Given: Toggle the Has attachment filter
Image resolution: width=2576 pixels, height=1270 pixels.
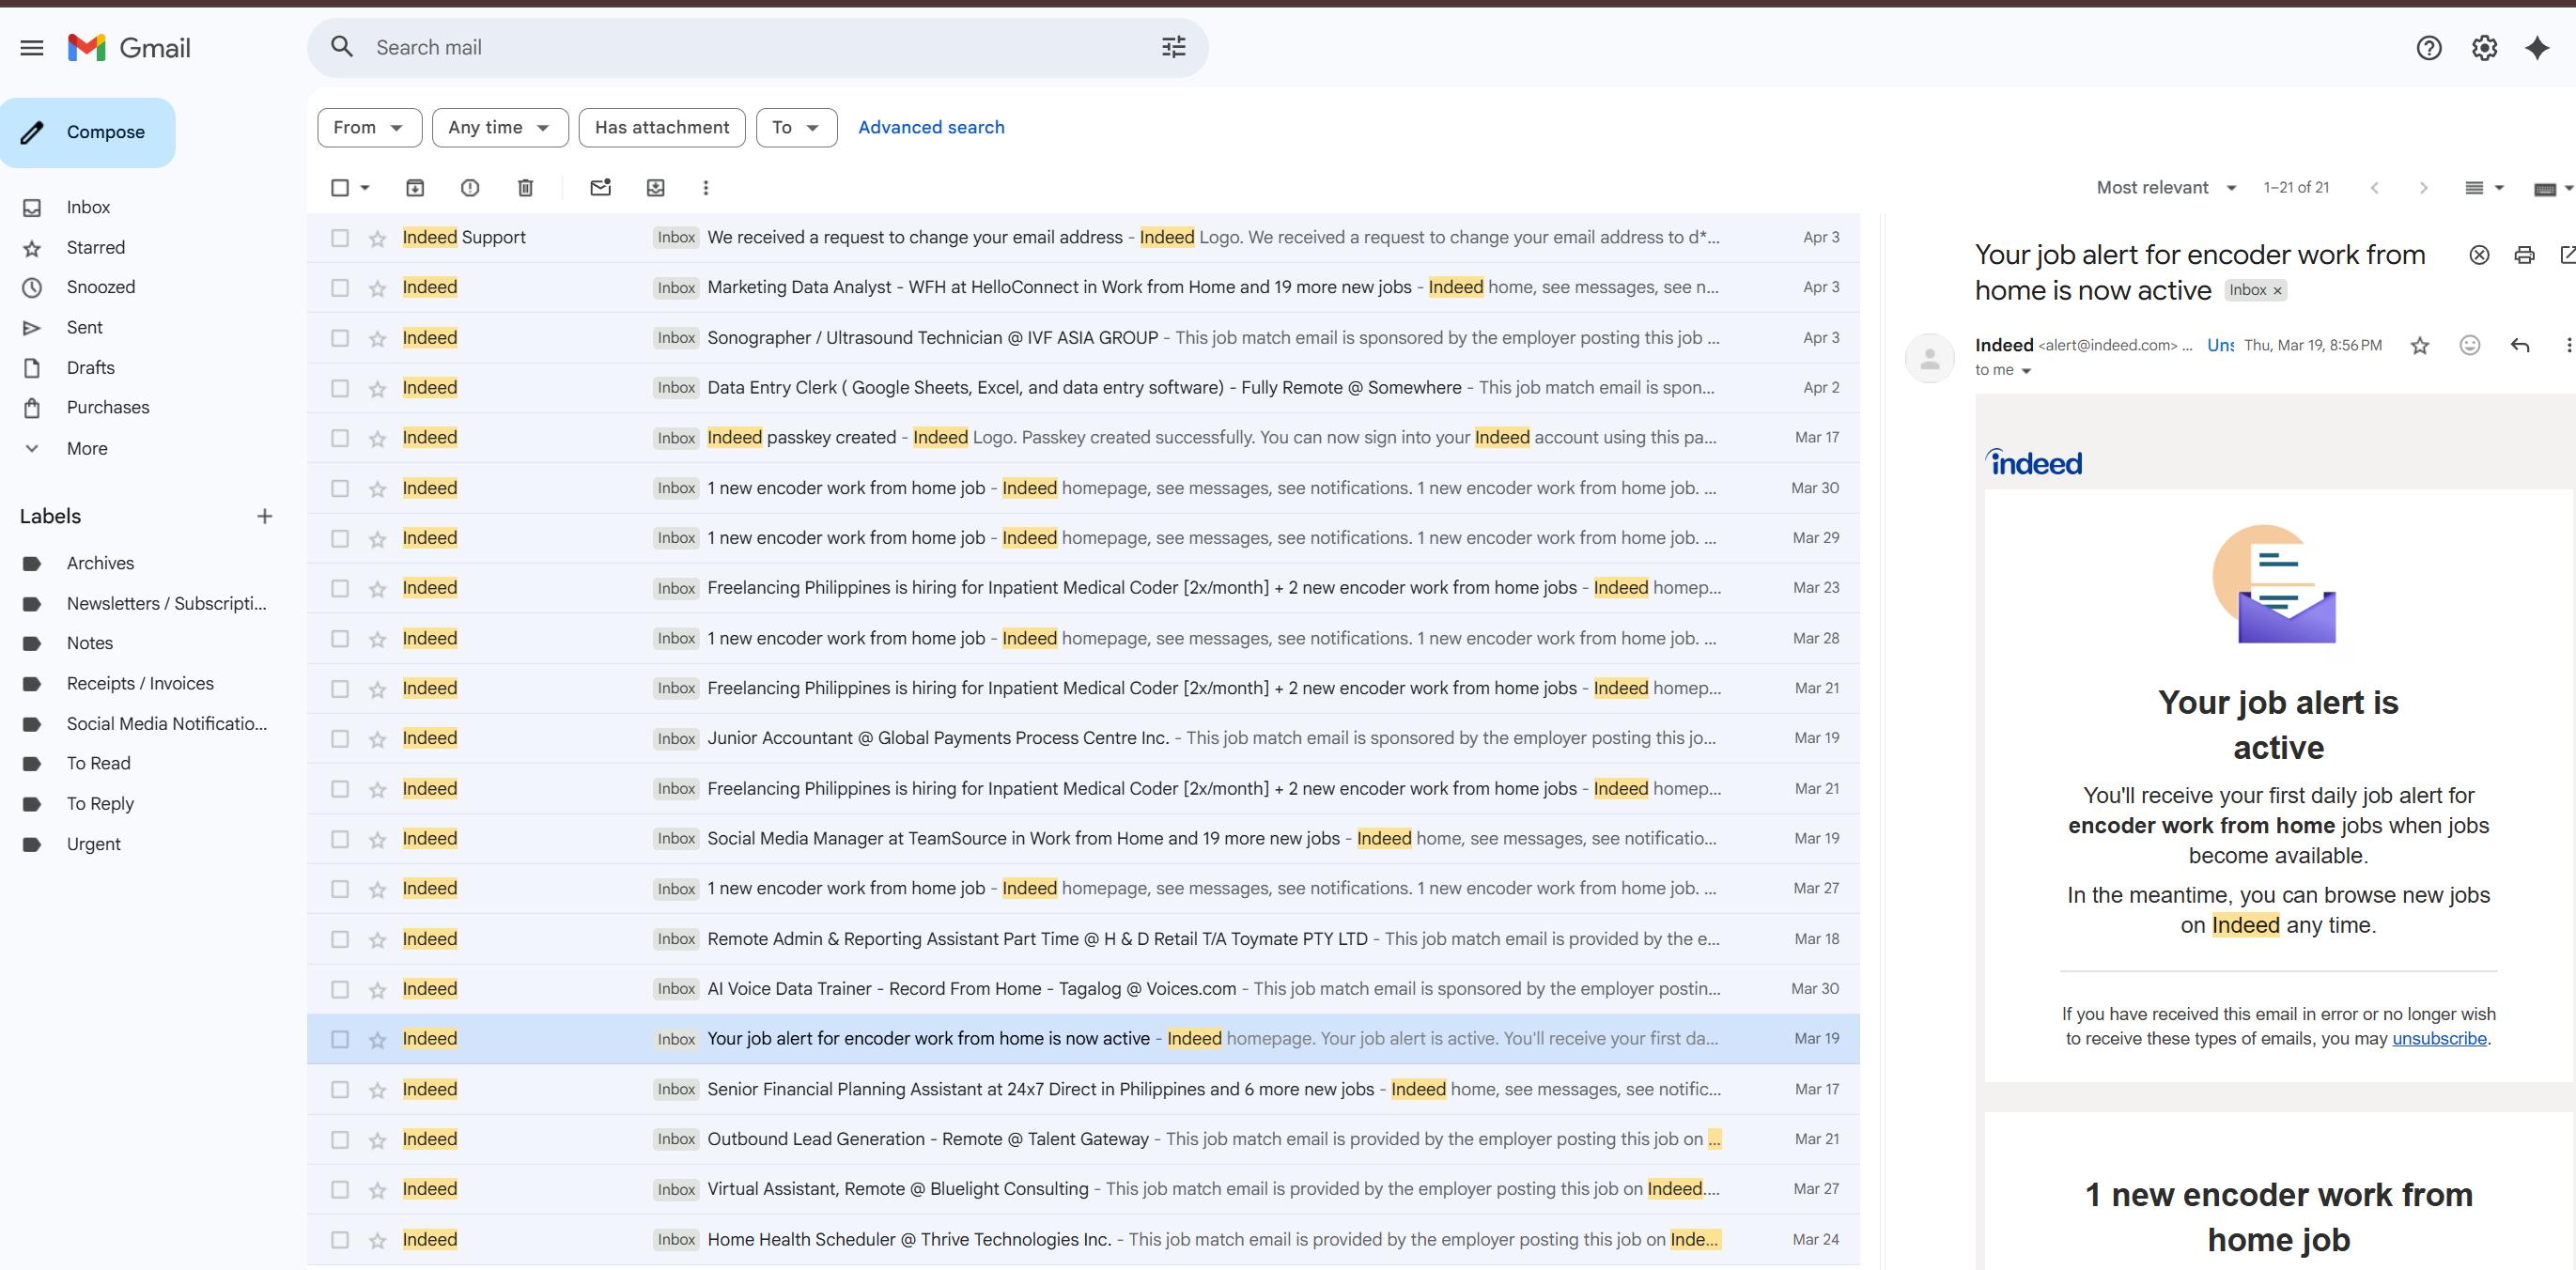Looking at the screenshot, I should coord(662,128).
